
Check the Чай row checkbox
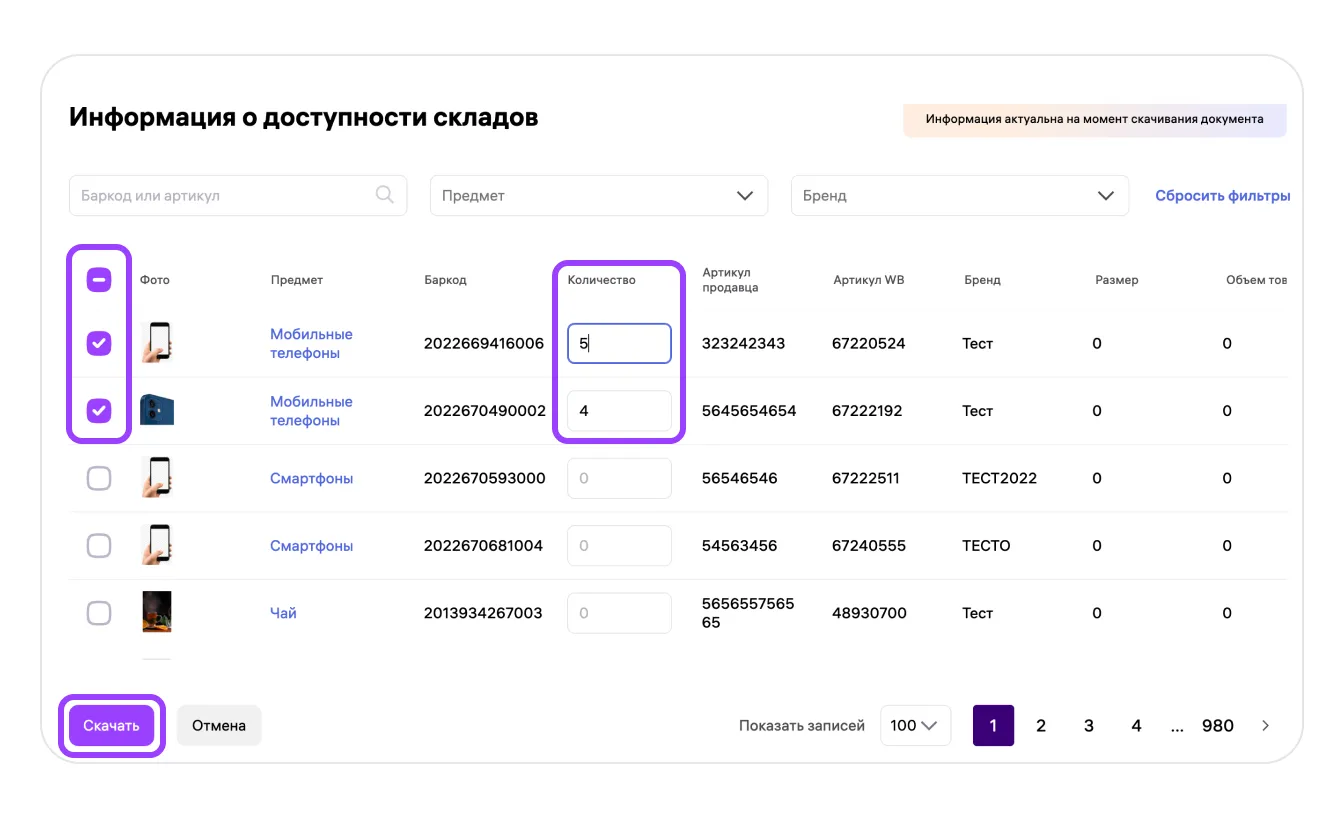pyautogui.click(x=99, y=613)
